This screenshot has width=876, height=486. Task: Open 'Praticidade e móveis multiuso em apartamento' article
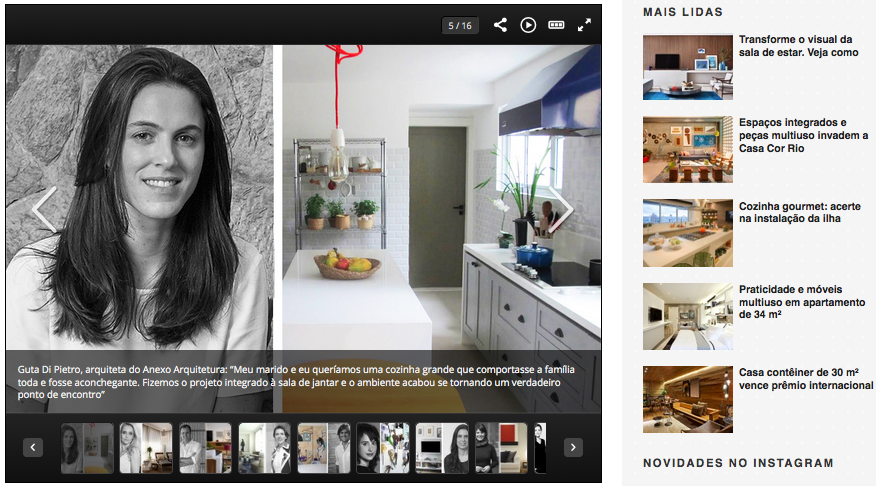point(802,302)
